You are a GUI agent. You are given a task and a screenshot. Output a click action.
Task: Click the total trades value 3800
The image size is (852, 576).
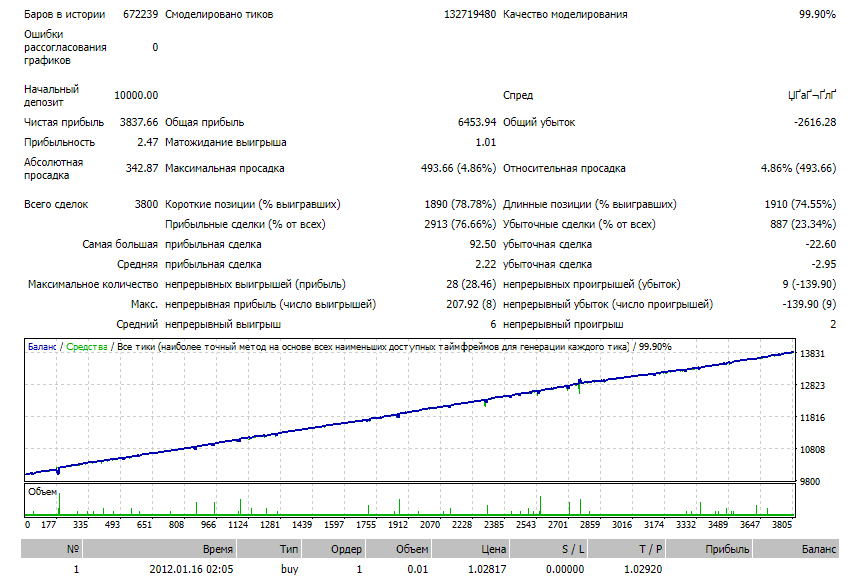(146, 204)
